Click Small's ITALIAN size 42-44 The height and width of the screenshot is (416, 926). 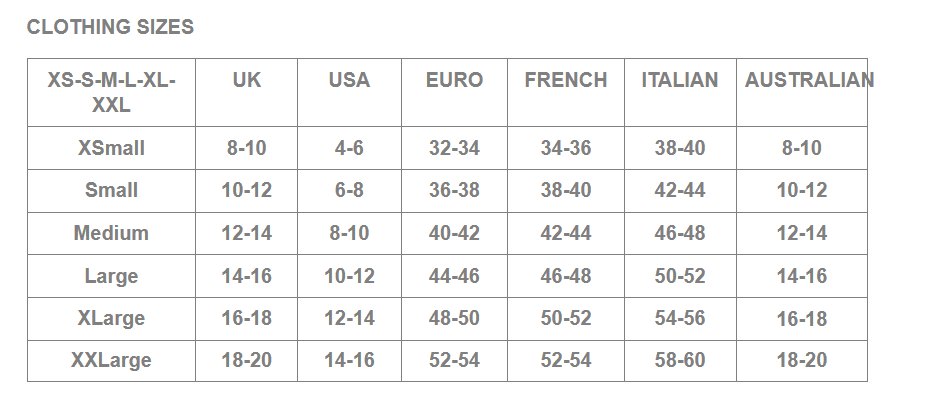click(x=680, y=190)
